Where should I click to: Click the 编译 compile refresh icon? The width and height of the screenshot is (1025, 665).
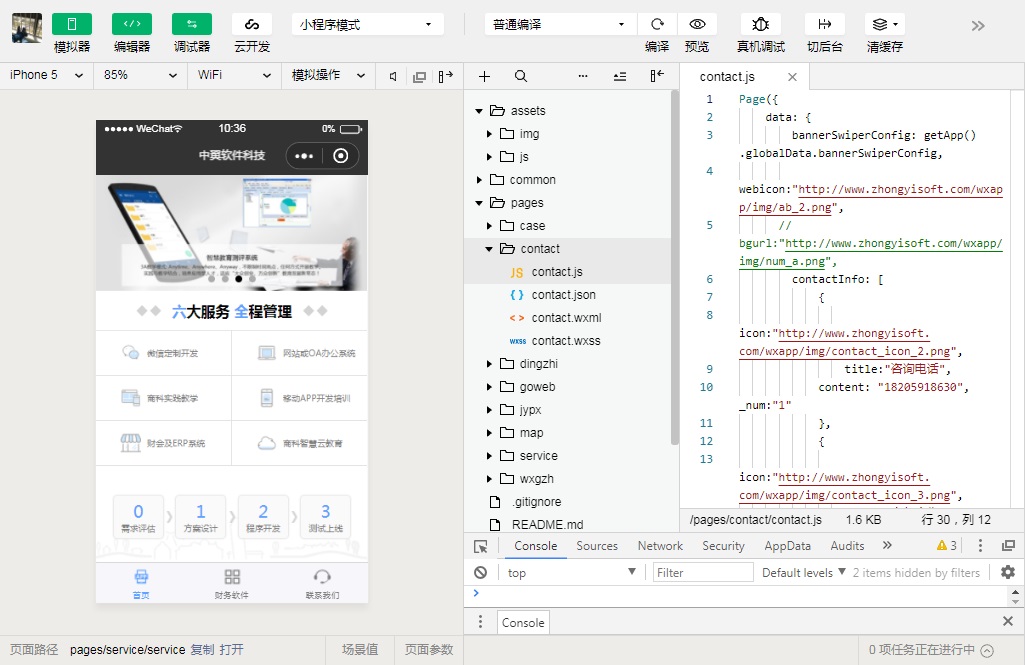(x=657, y=24)
